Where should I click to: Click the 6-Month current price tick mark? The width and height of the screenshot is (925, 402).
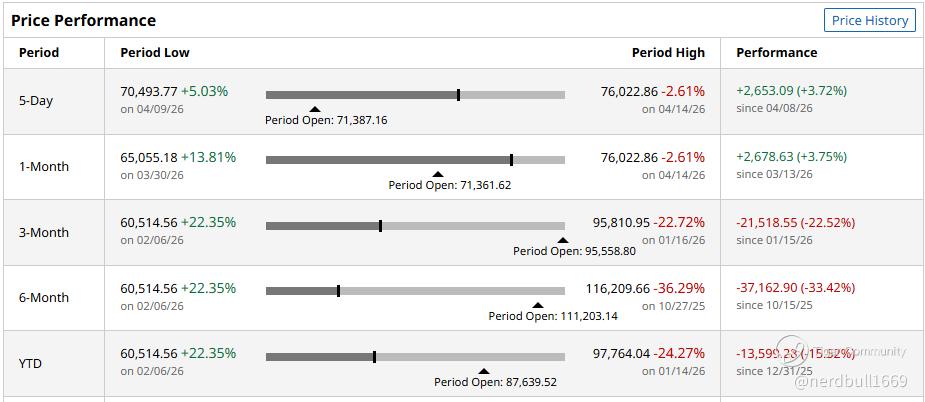[338, 291]
